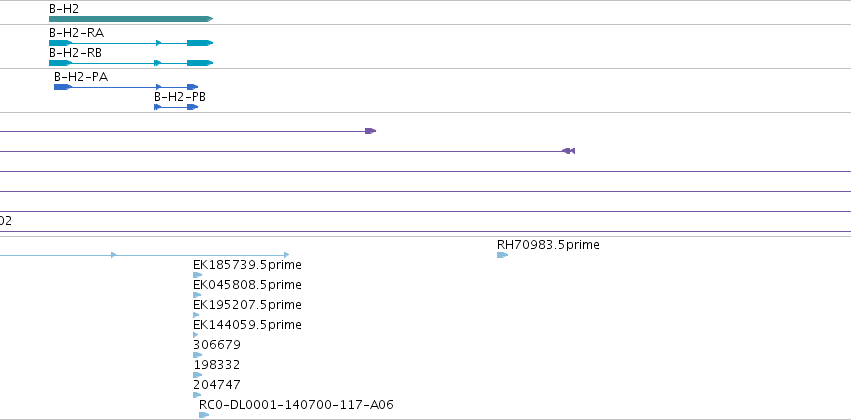Click the EK144059.5prime label
This screenshot has height=420, width=851.
click(x=247, y=325)
